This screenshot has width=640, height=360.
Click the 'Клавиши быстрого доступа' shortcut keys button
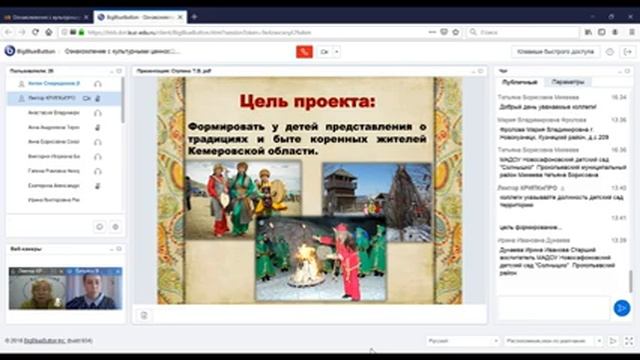pyautogui.click(x=555, y=52)
